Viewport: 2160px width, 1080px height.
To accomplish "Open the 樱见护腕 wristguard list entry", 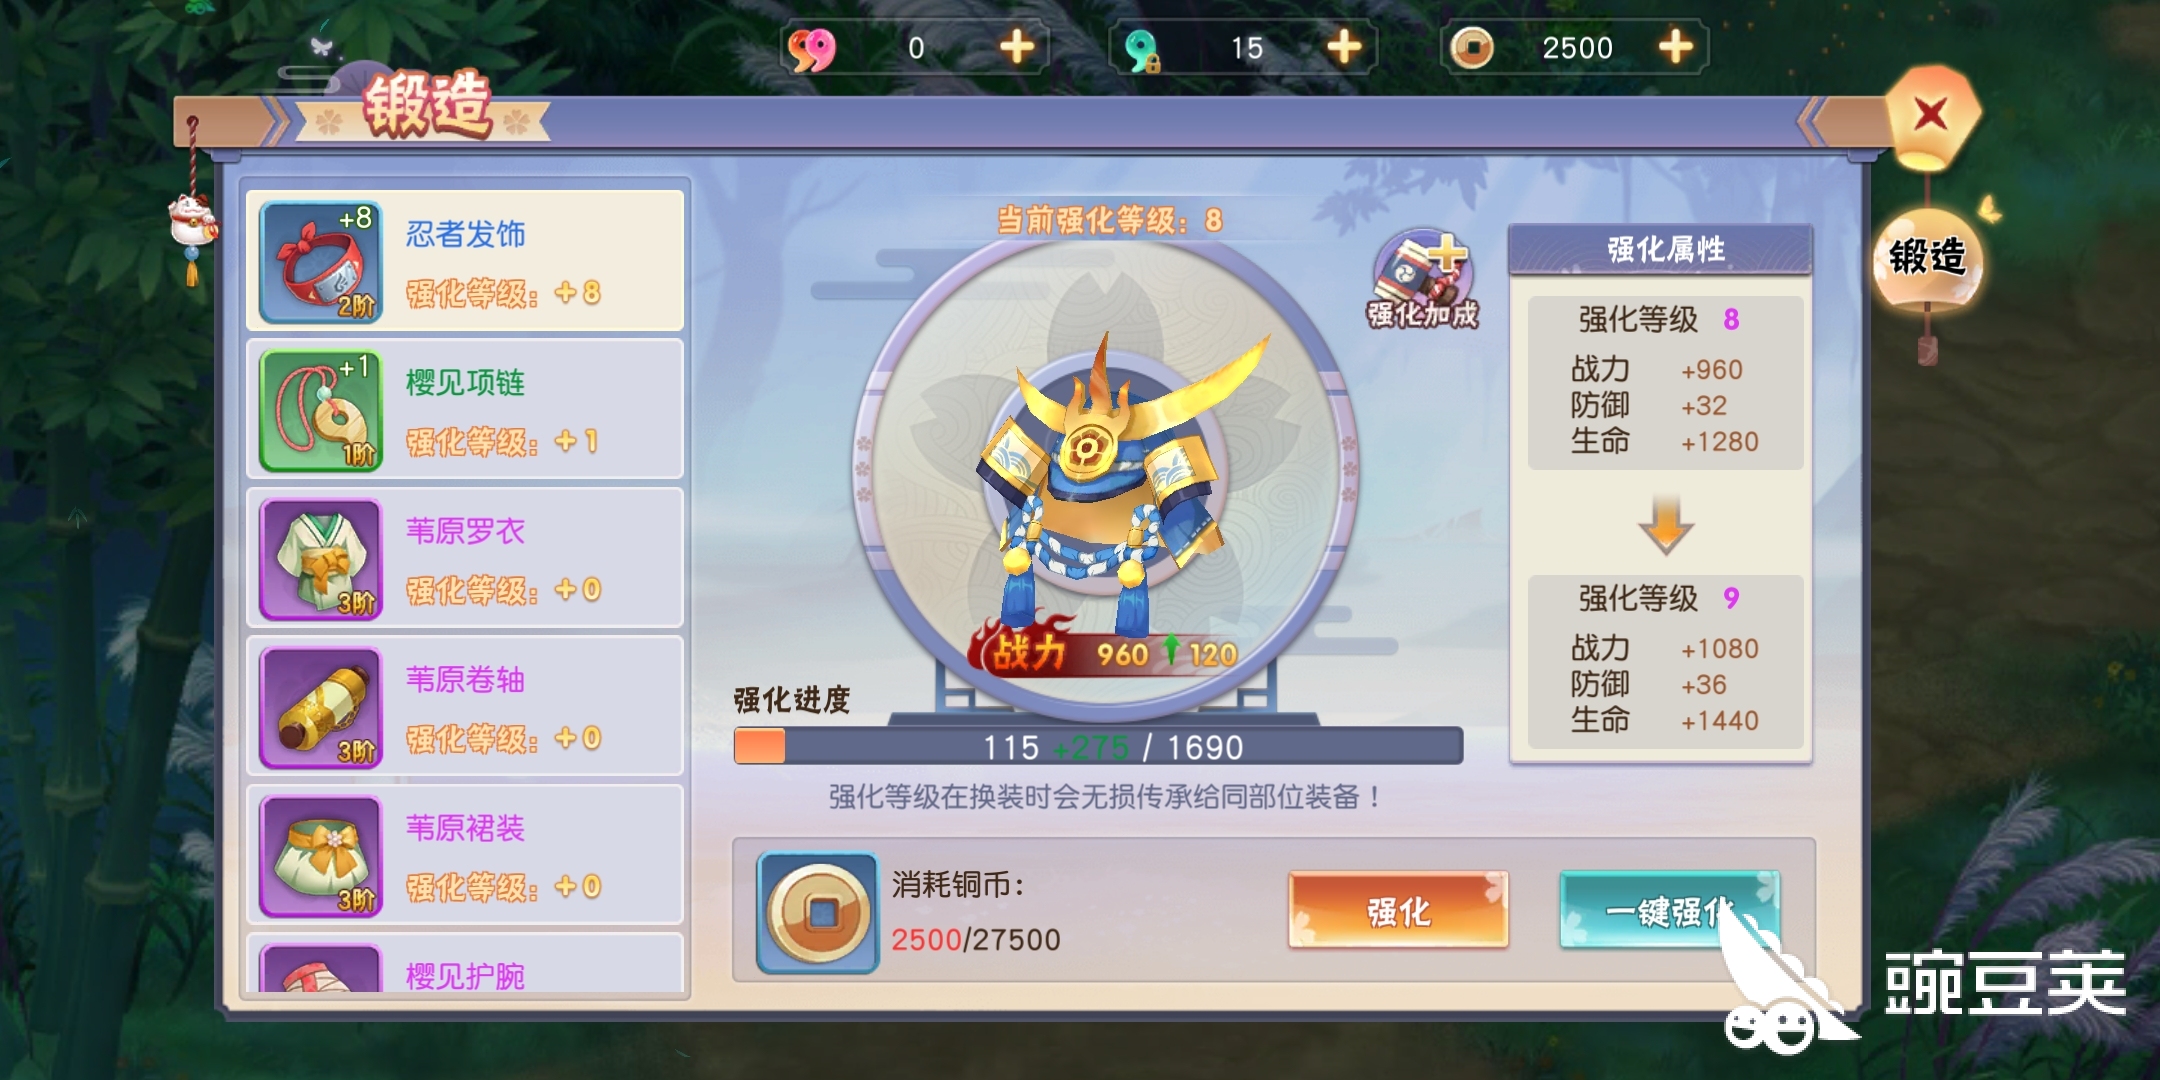I will pos(465,965).
